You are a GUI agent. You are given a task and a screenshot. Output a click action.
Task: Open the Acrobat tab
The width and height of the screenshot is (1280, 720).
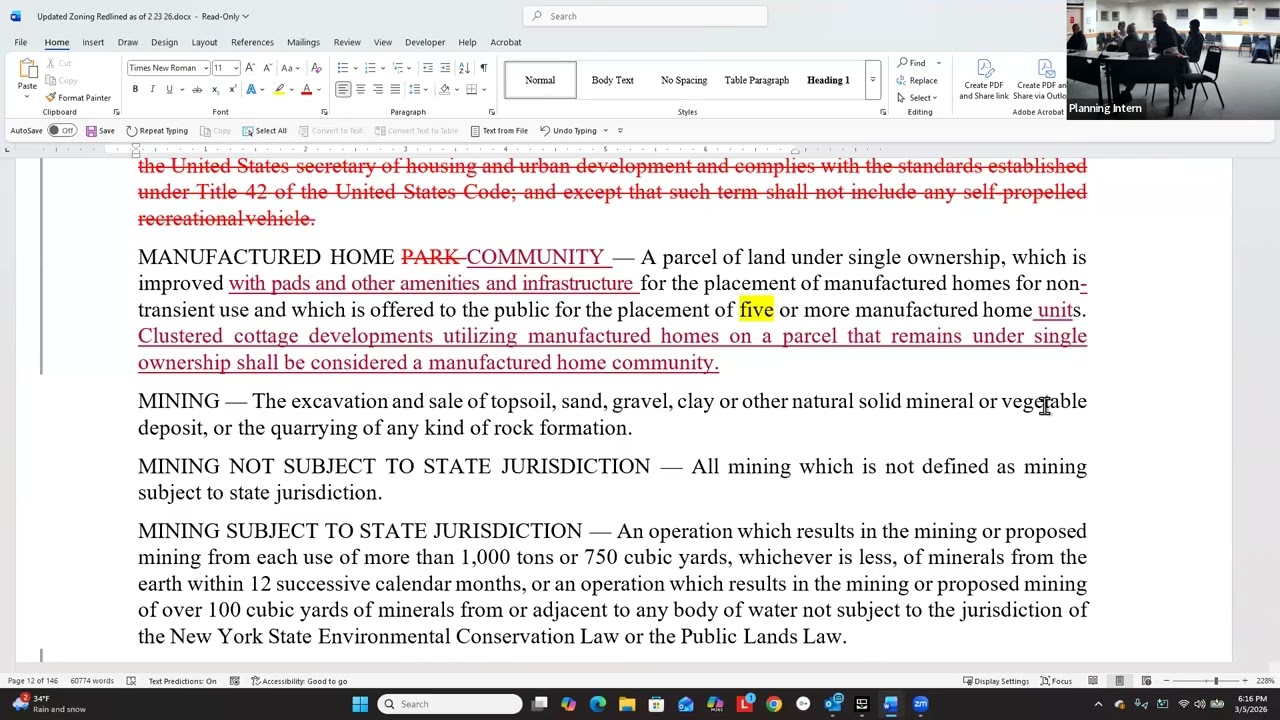[x=506, y=42]
